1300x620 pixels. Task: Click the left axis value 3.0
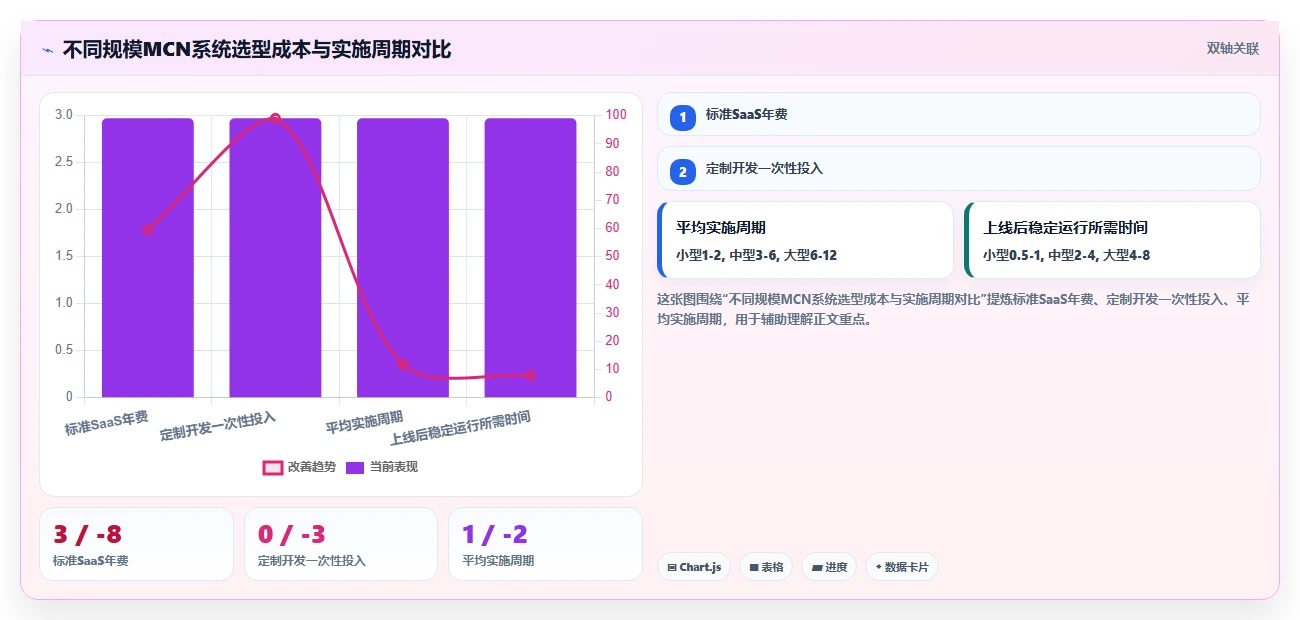point(64,115)
